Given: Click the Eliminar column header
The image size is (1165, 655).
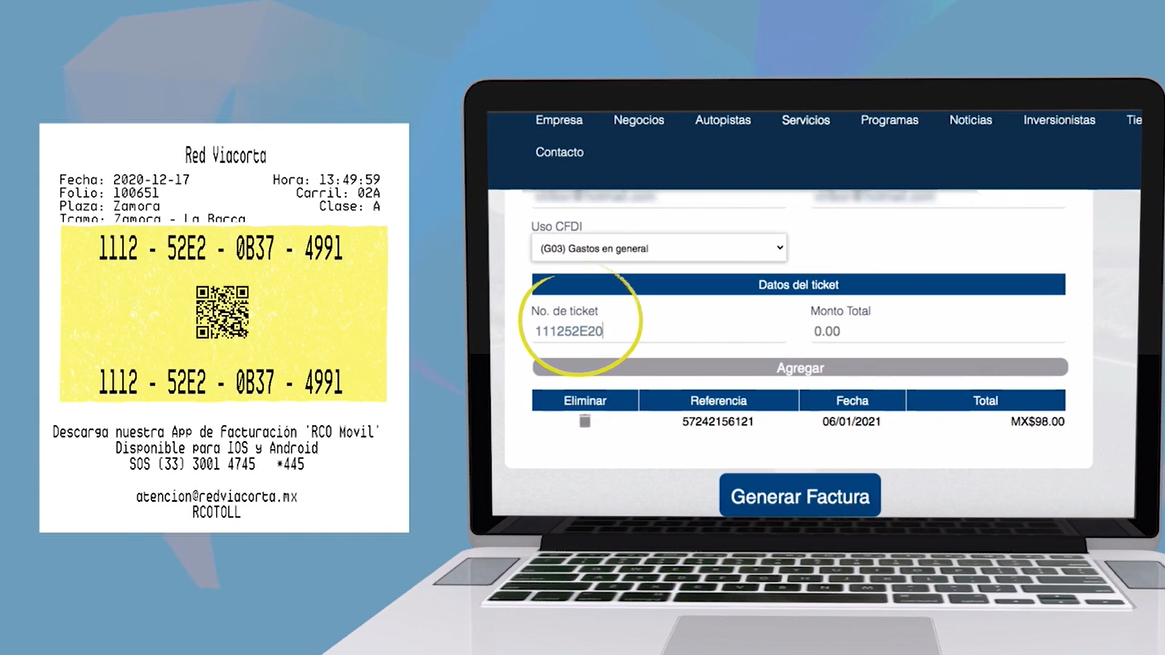Looking at the screenshot, I should pyautogui.click(x=585, y=400).
